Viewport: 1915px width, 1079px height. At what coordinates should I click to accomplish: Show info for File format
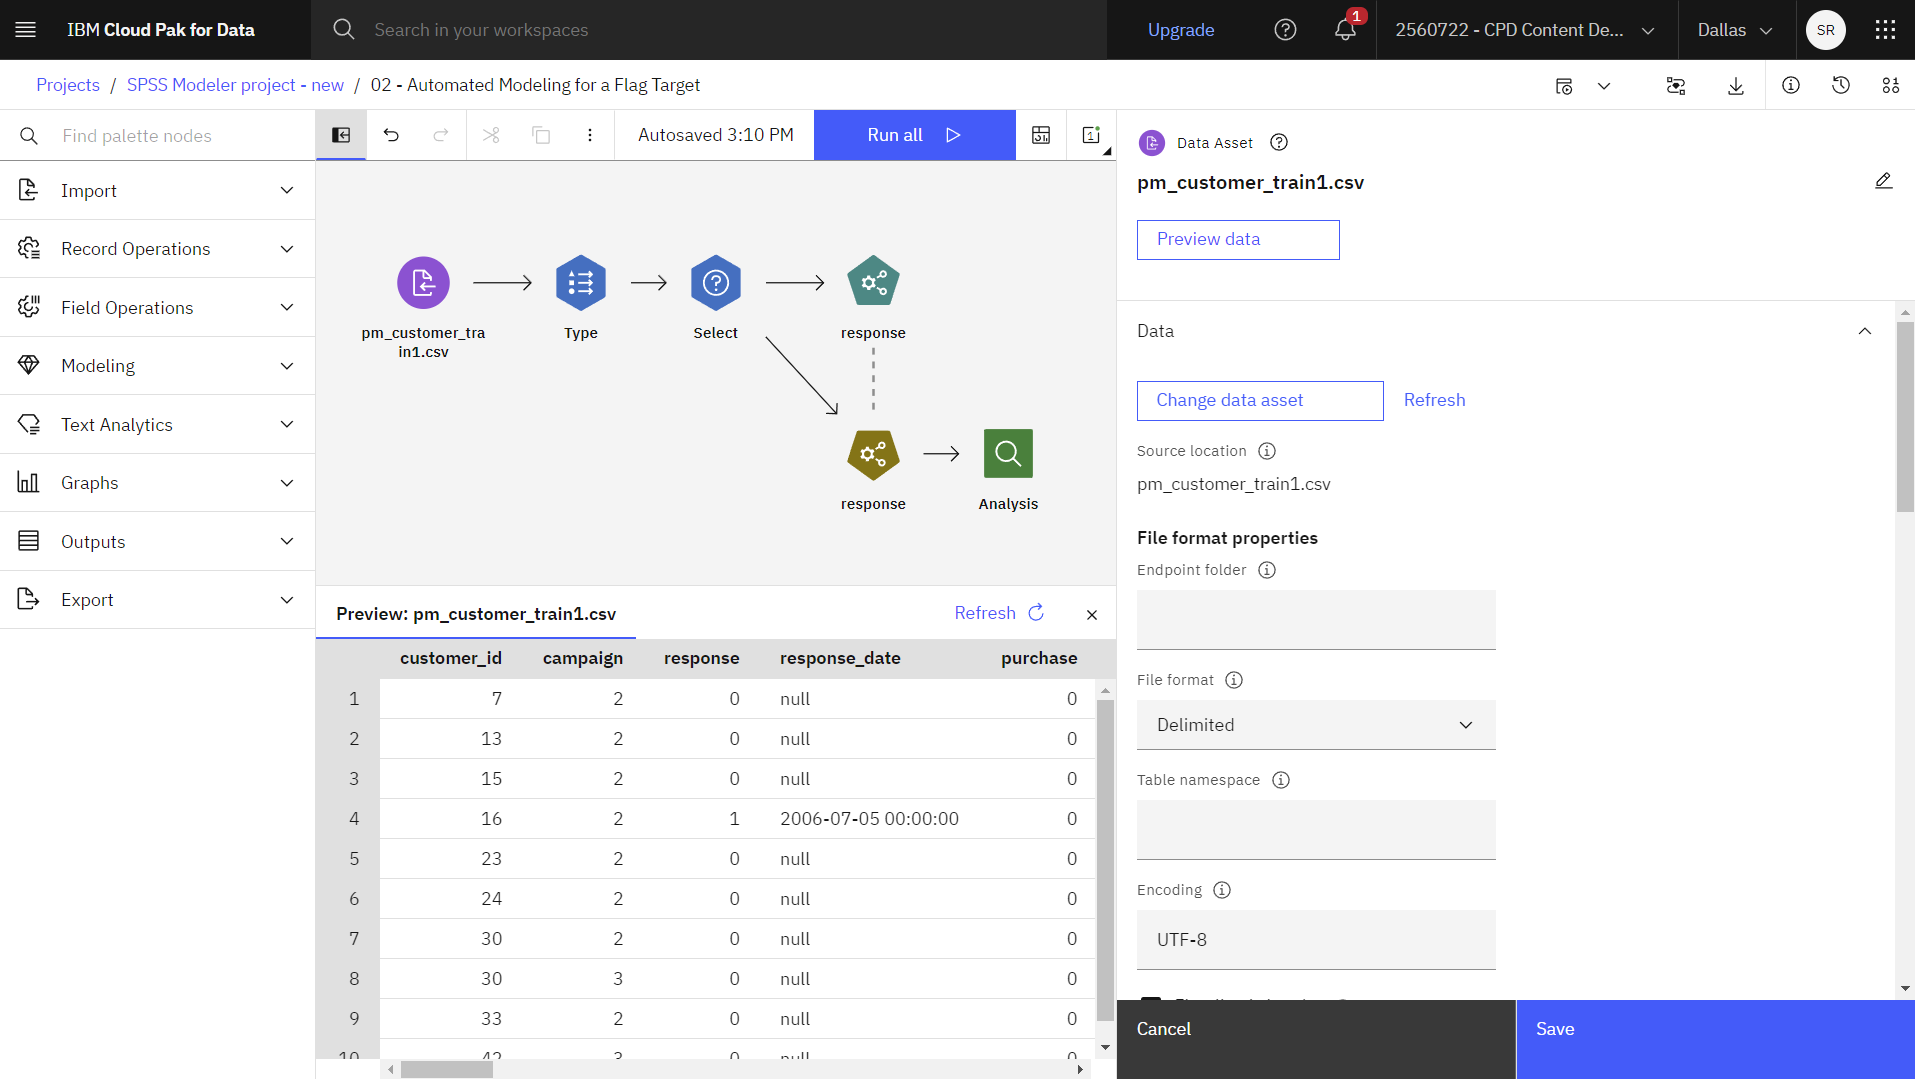point(1234,680)
